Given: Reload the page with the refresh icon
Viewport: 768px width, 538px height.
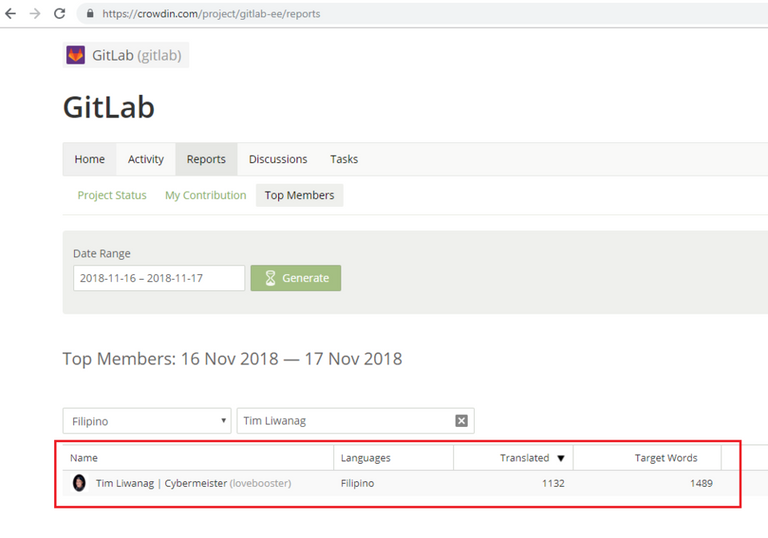Looking at the screenshot, I should click(59, 14).
